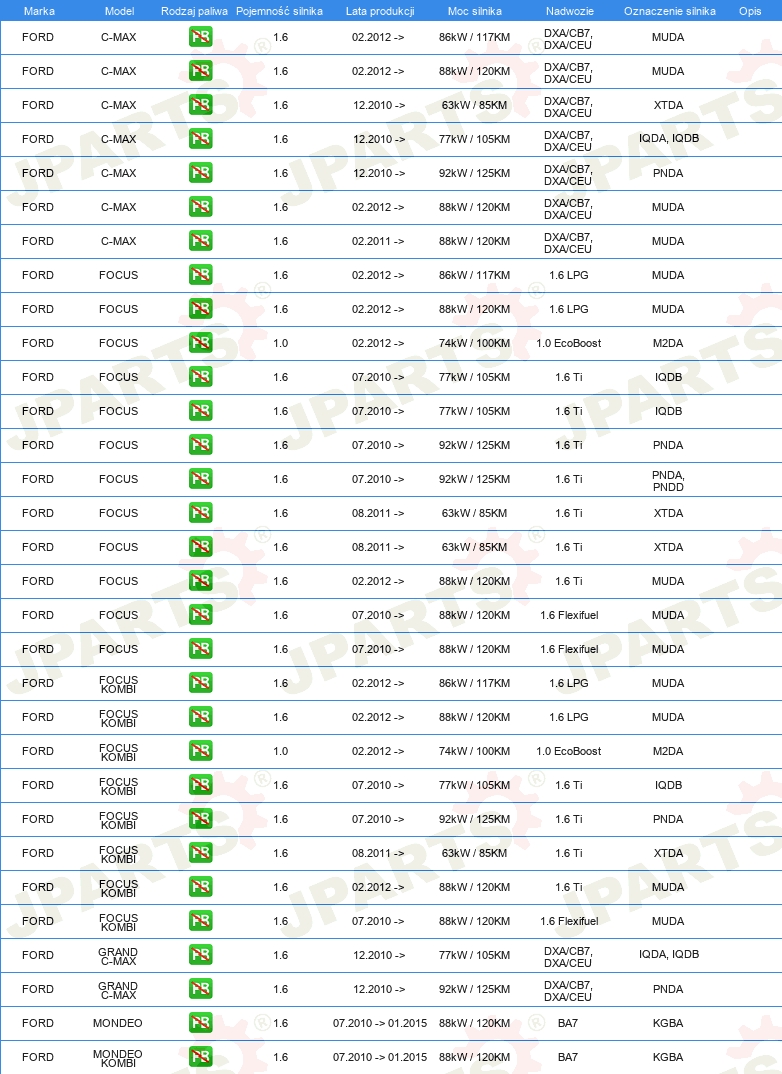Click 1.0 EcoBoost body cell in FOCUS KOMBI row
The height and width of the screenshot is (1074, 782).
(568, 751)
